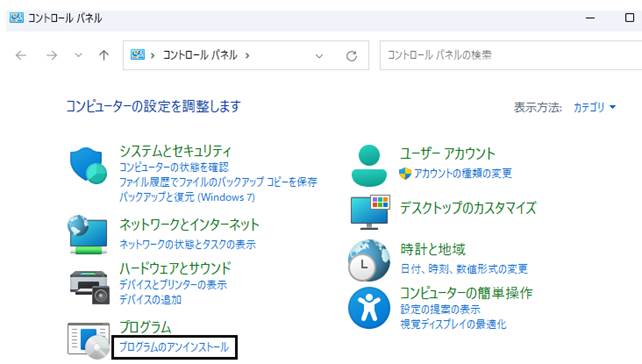
Task: Maximize the Control Panel window
Action: 630,18
